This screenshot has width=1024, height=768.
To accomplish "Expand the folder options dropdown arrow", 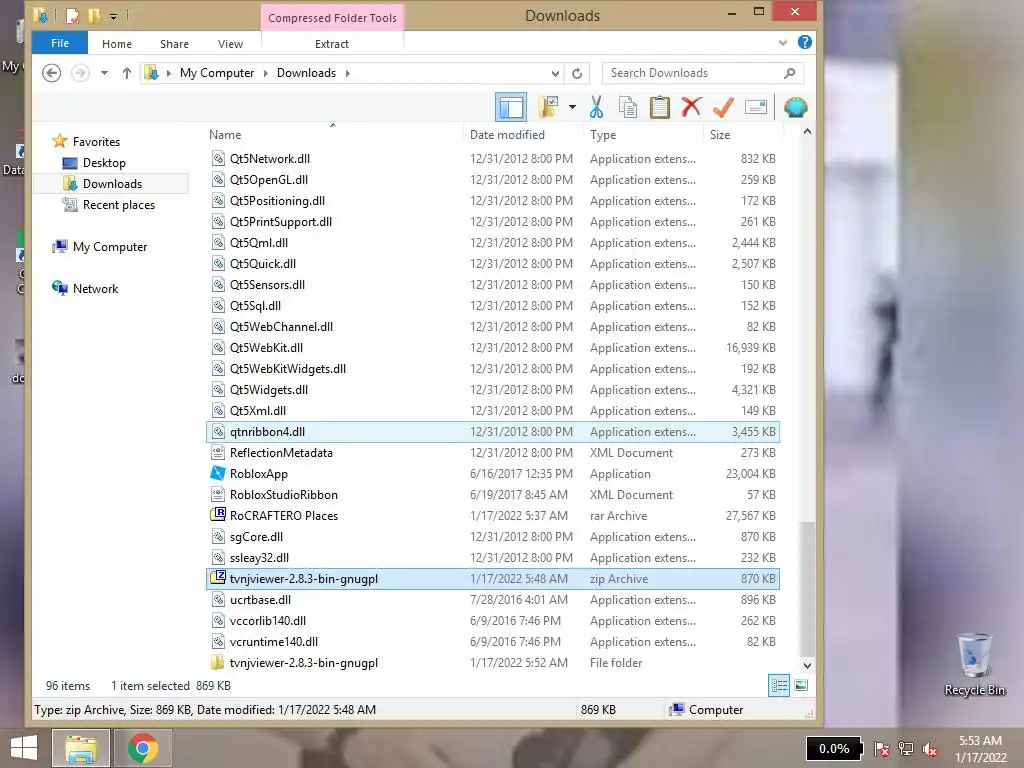I will tap(572, 107).
